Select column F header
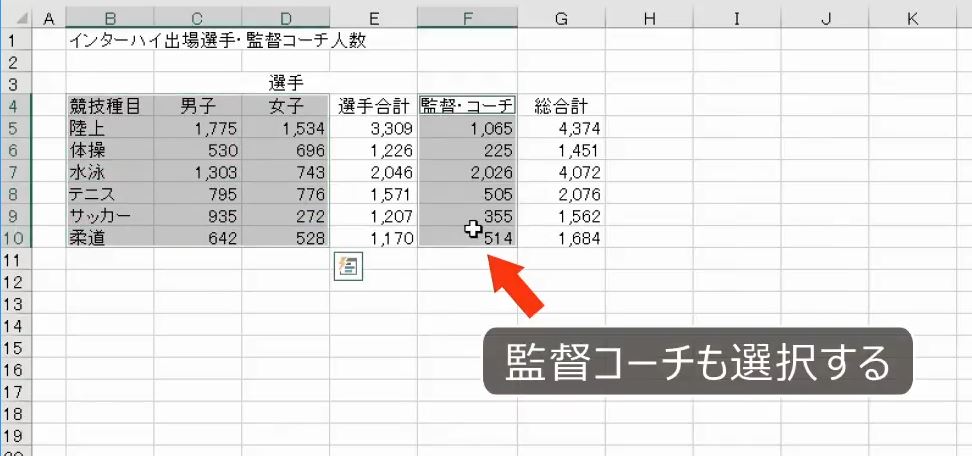Viewport: 972px width, 456px height. tap(467, 19)
